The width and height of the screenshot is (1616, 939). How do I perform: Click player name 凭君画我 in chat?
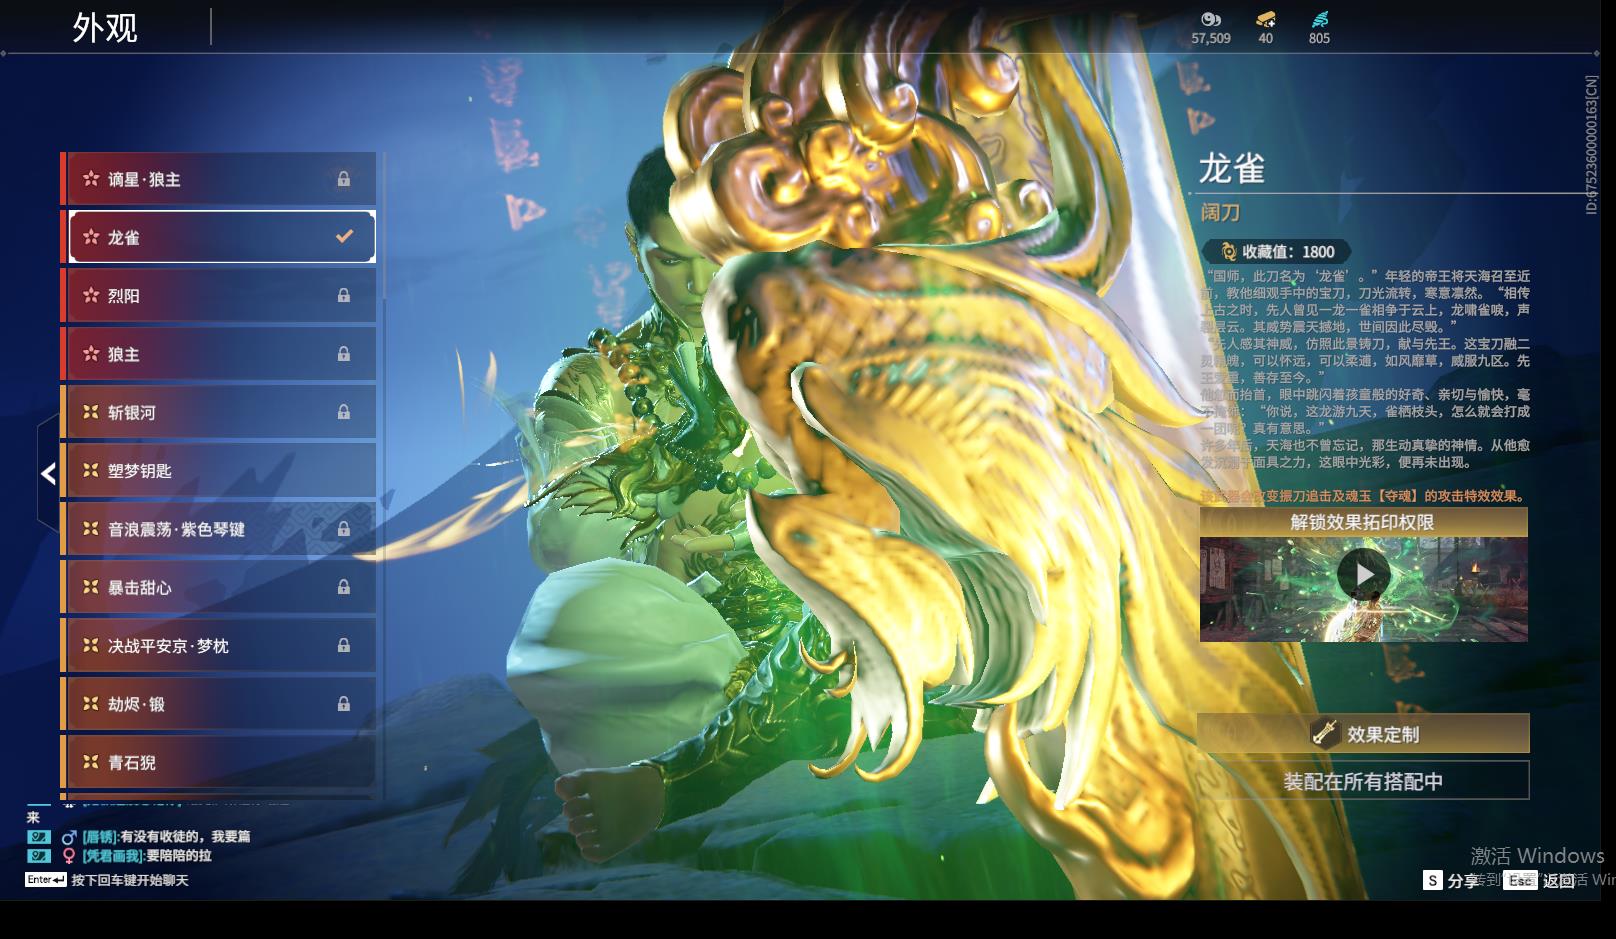point(113,856)
